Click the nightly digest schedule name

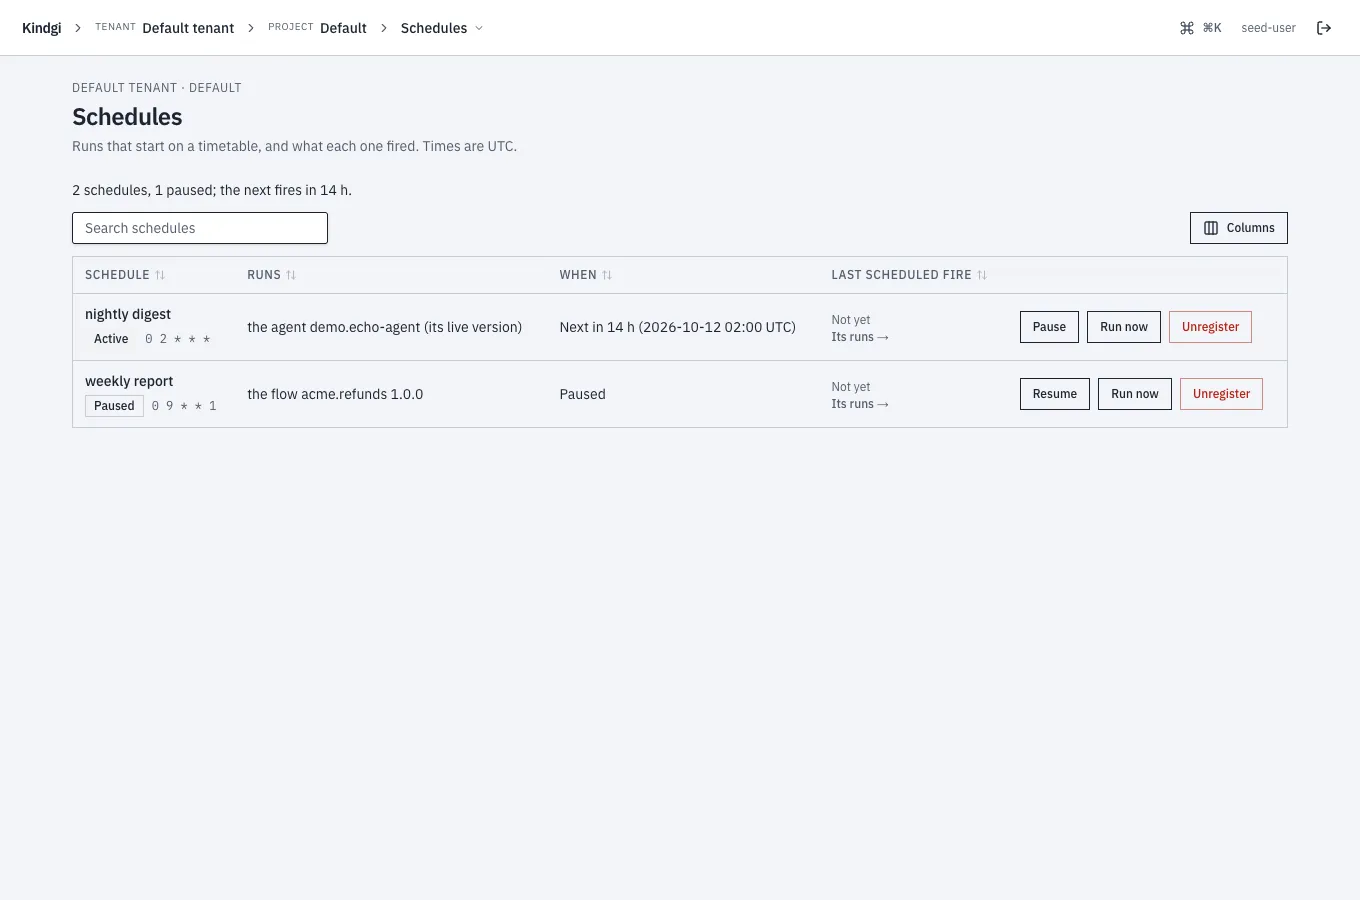point(128,314)
